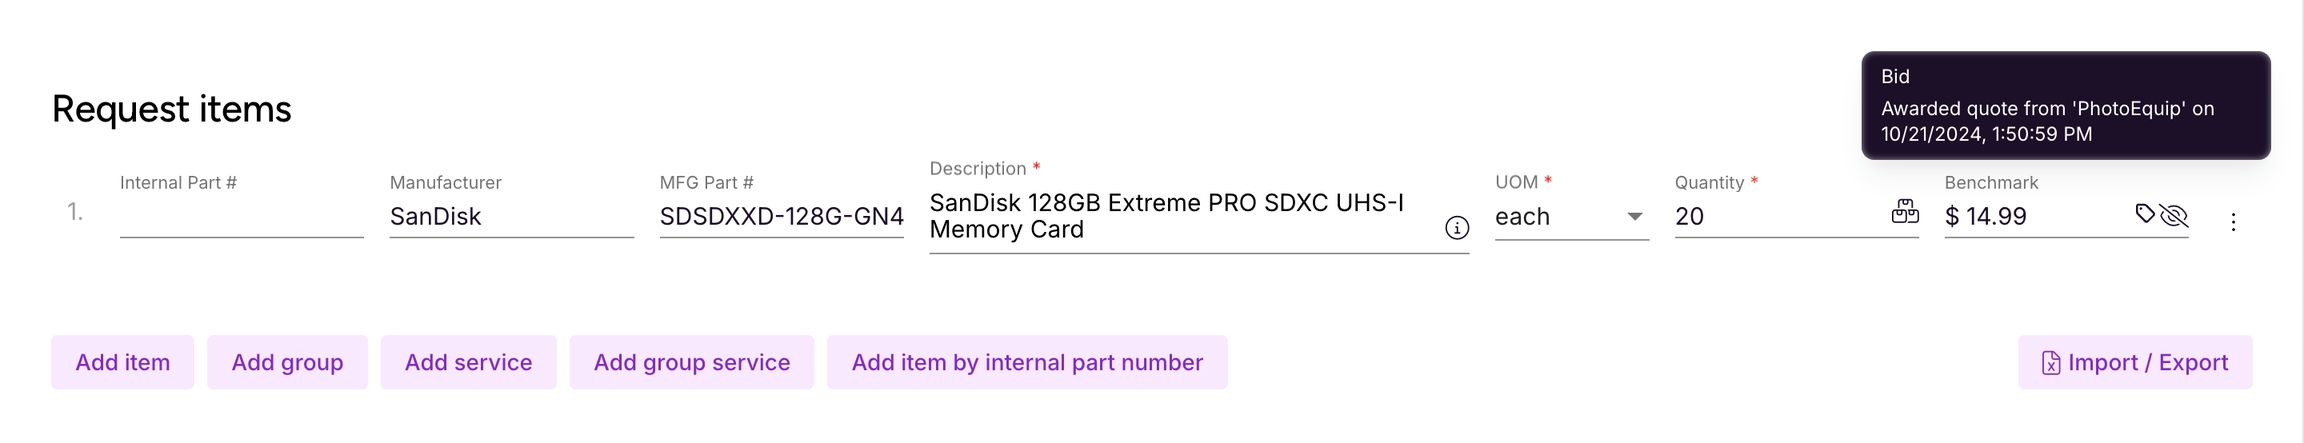The image size is (2304, 443).
Task: Click the Bid awarded quote tooltip
Action: [2065, 105]
